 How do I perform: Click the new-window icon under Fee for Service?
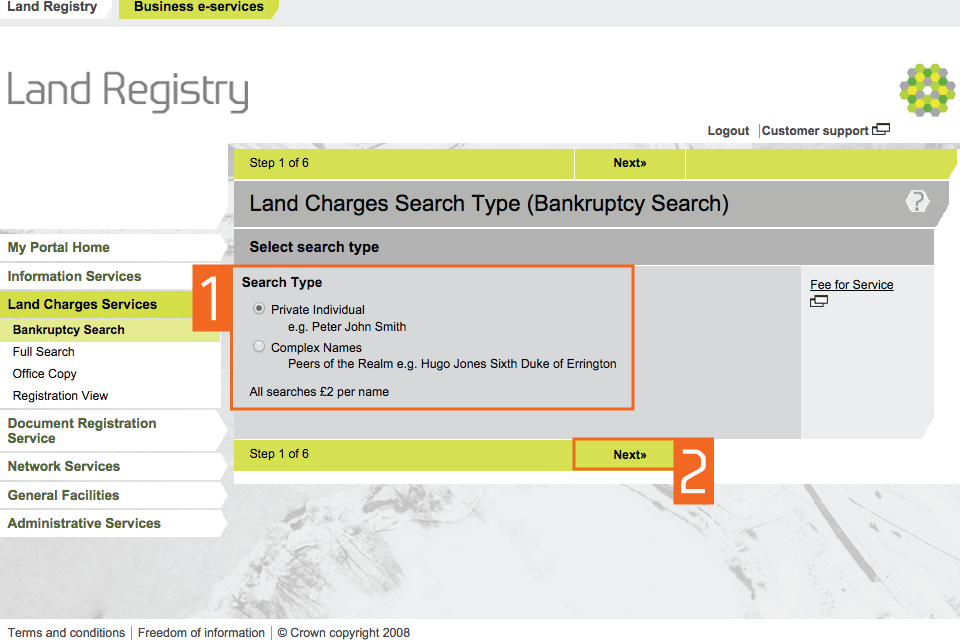tap(819, 301)
